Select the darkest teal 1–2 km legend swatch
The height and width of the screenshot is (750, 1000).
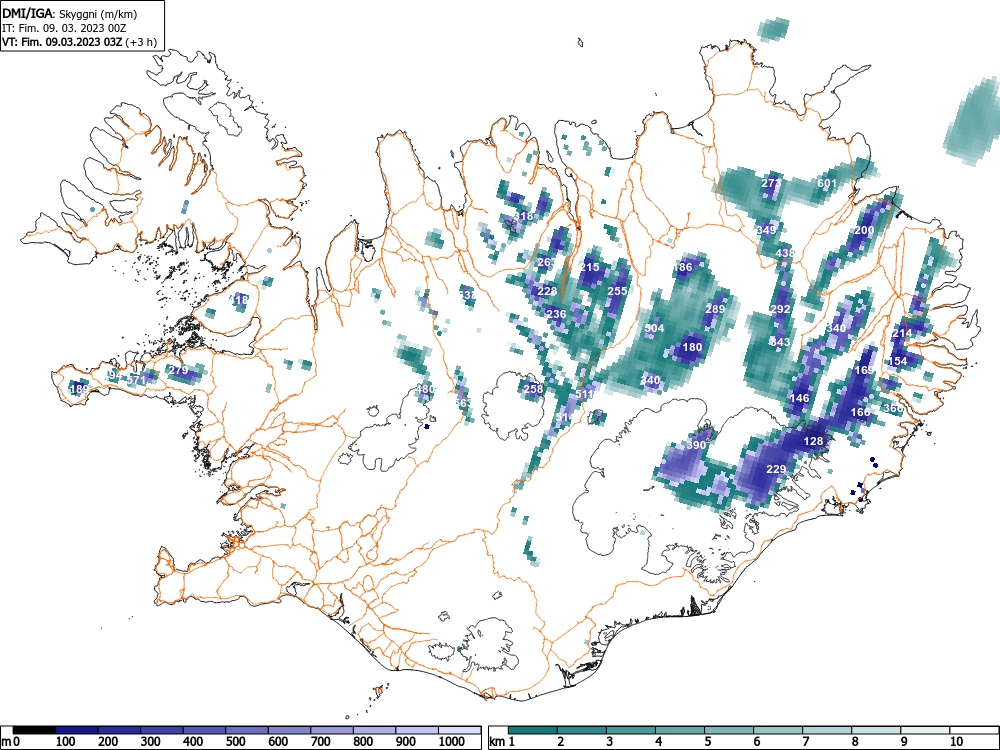[x=533, y=730]
